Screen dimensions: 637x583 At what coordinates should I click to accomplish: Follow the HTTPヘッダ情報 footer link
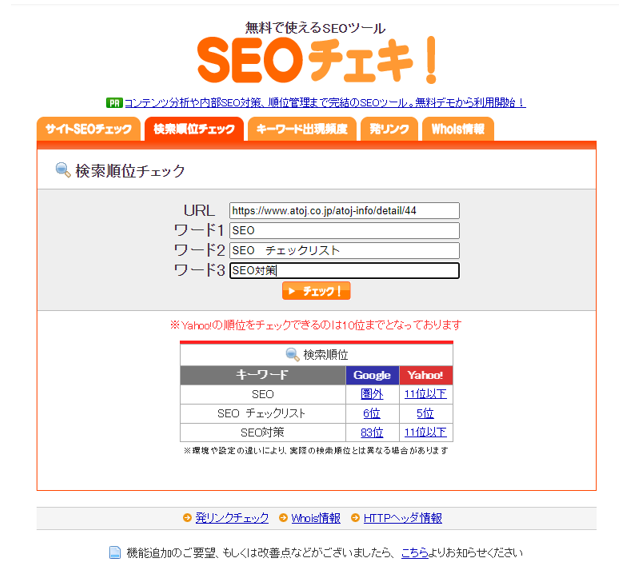tap(403, 518)
